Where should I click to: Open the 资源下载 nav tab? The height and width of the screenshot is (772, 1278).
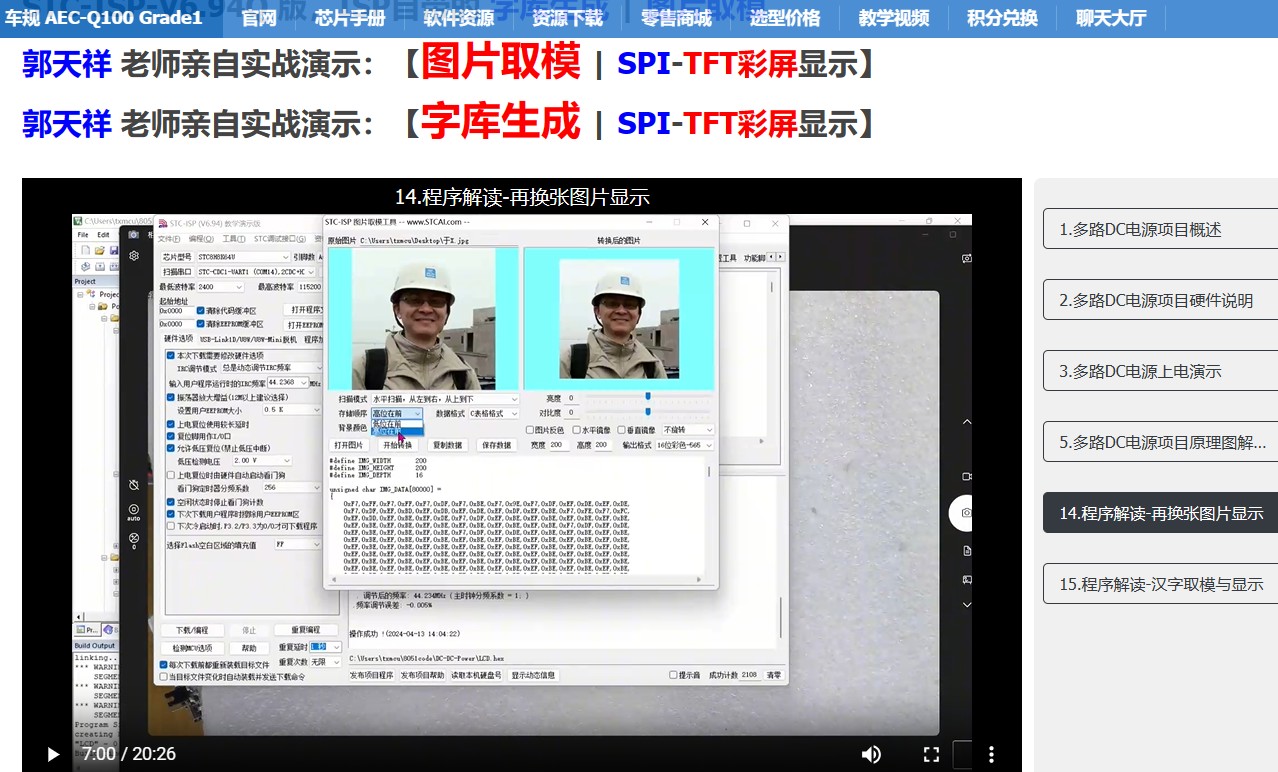[x=568, y=18]
